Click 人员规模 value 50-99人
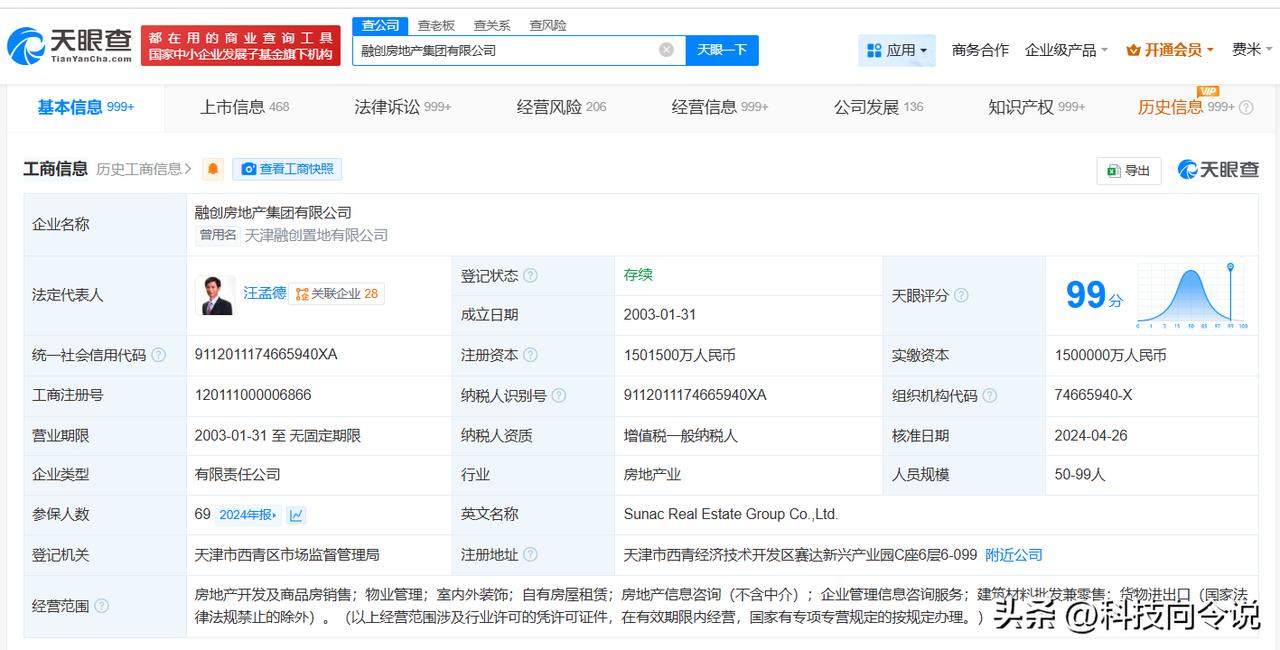 pyautogui.click(x=1080, y=475)
